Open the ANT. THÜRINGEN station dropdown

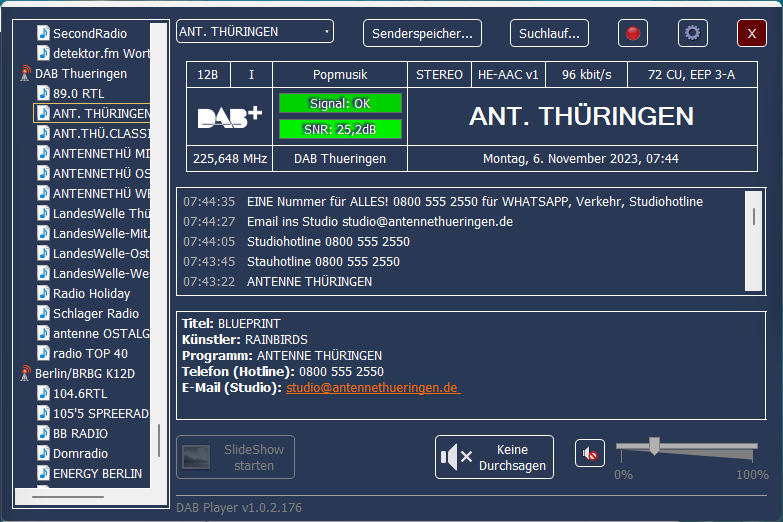pos(255,32)
